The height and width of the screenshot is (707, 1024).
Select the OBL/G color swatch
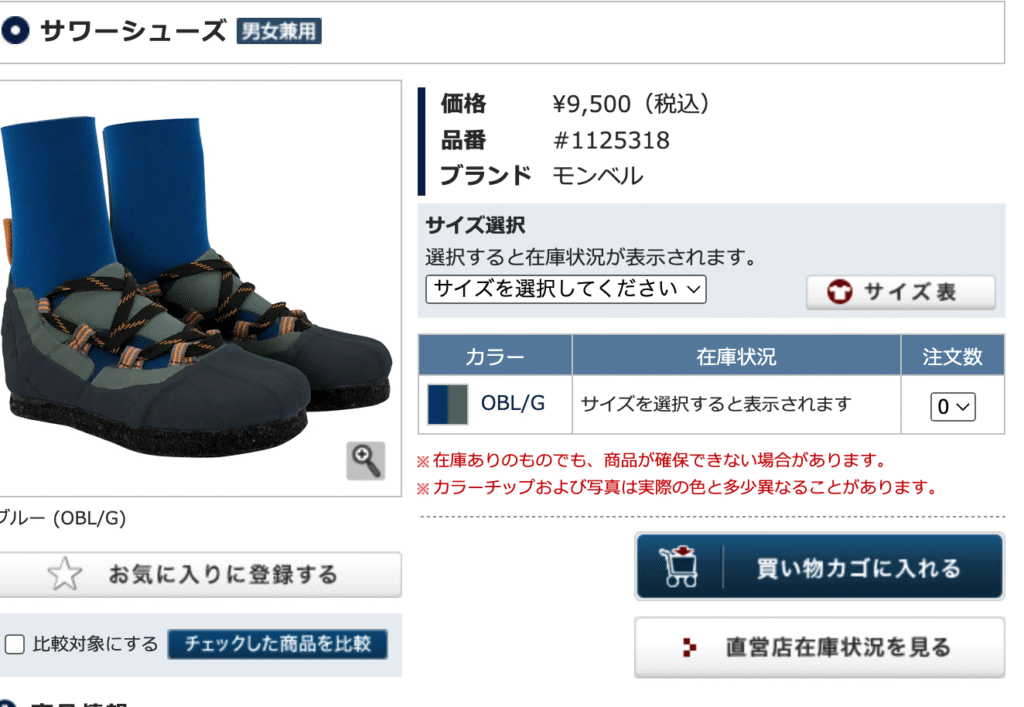tap(447, 404)
